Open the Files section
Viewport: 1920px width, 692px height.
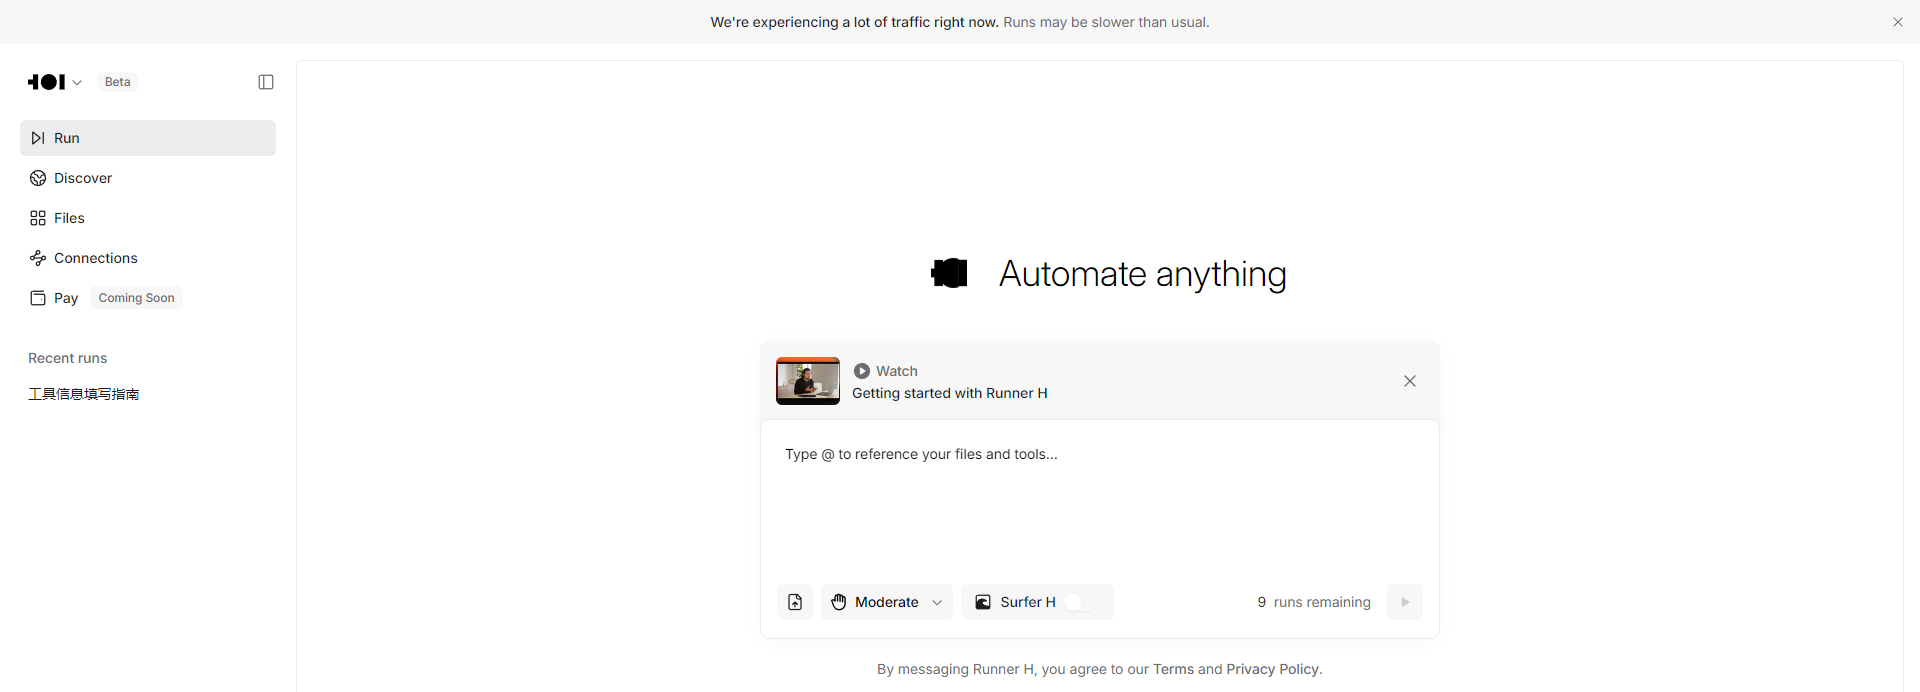click(x=148, y=218)
